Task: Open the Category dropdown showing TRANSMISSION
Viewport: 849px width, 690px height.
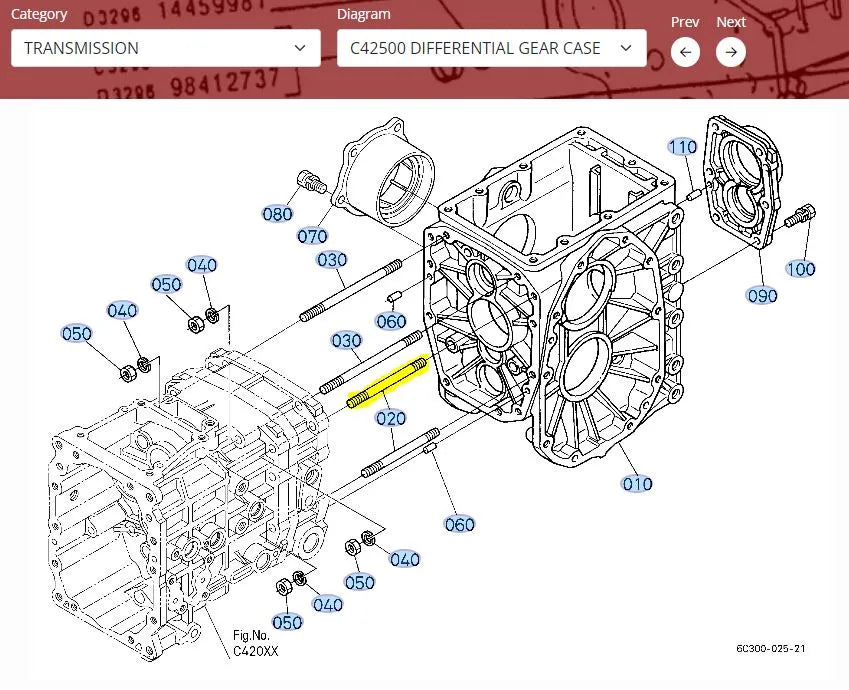Action: 166,48
